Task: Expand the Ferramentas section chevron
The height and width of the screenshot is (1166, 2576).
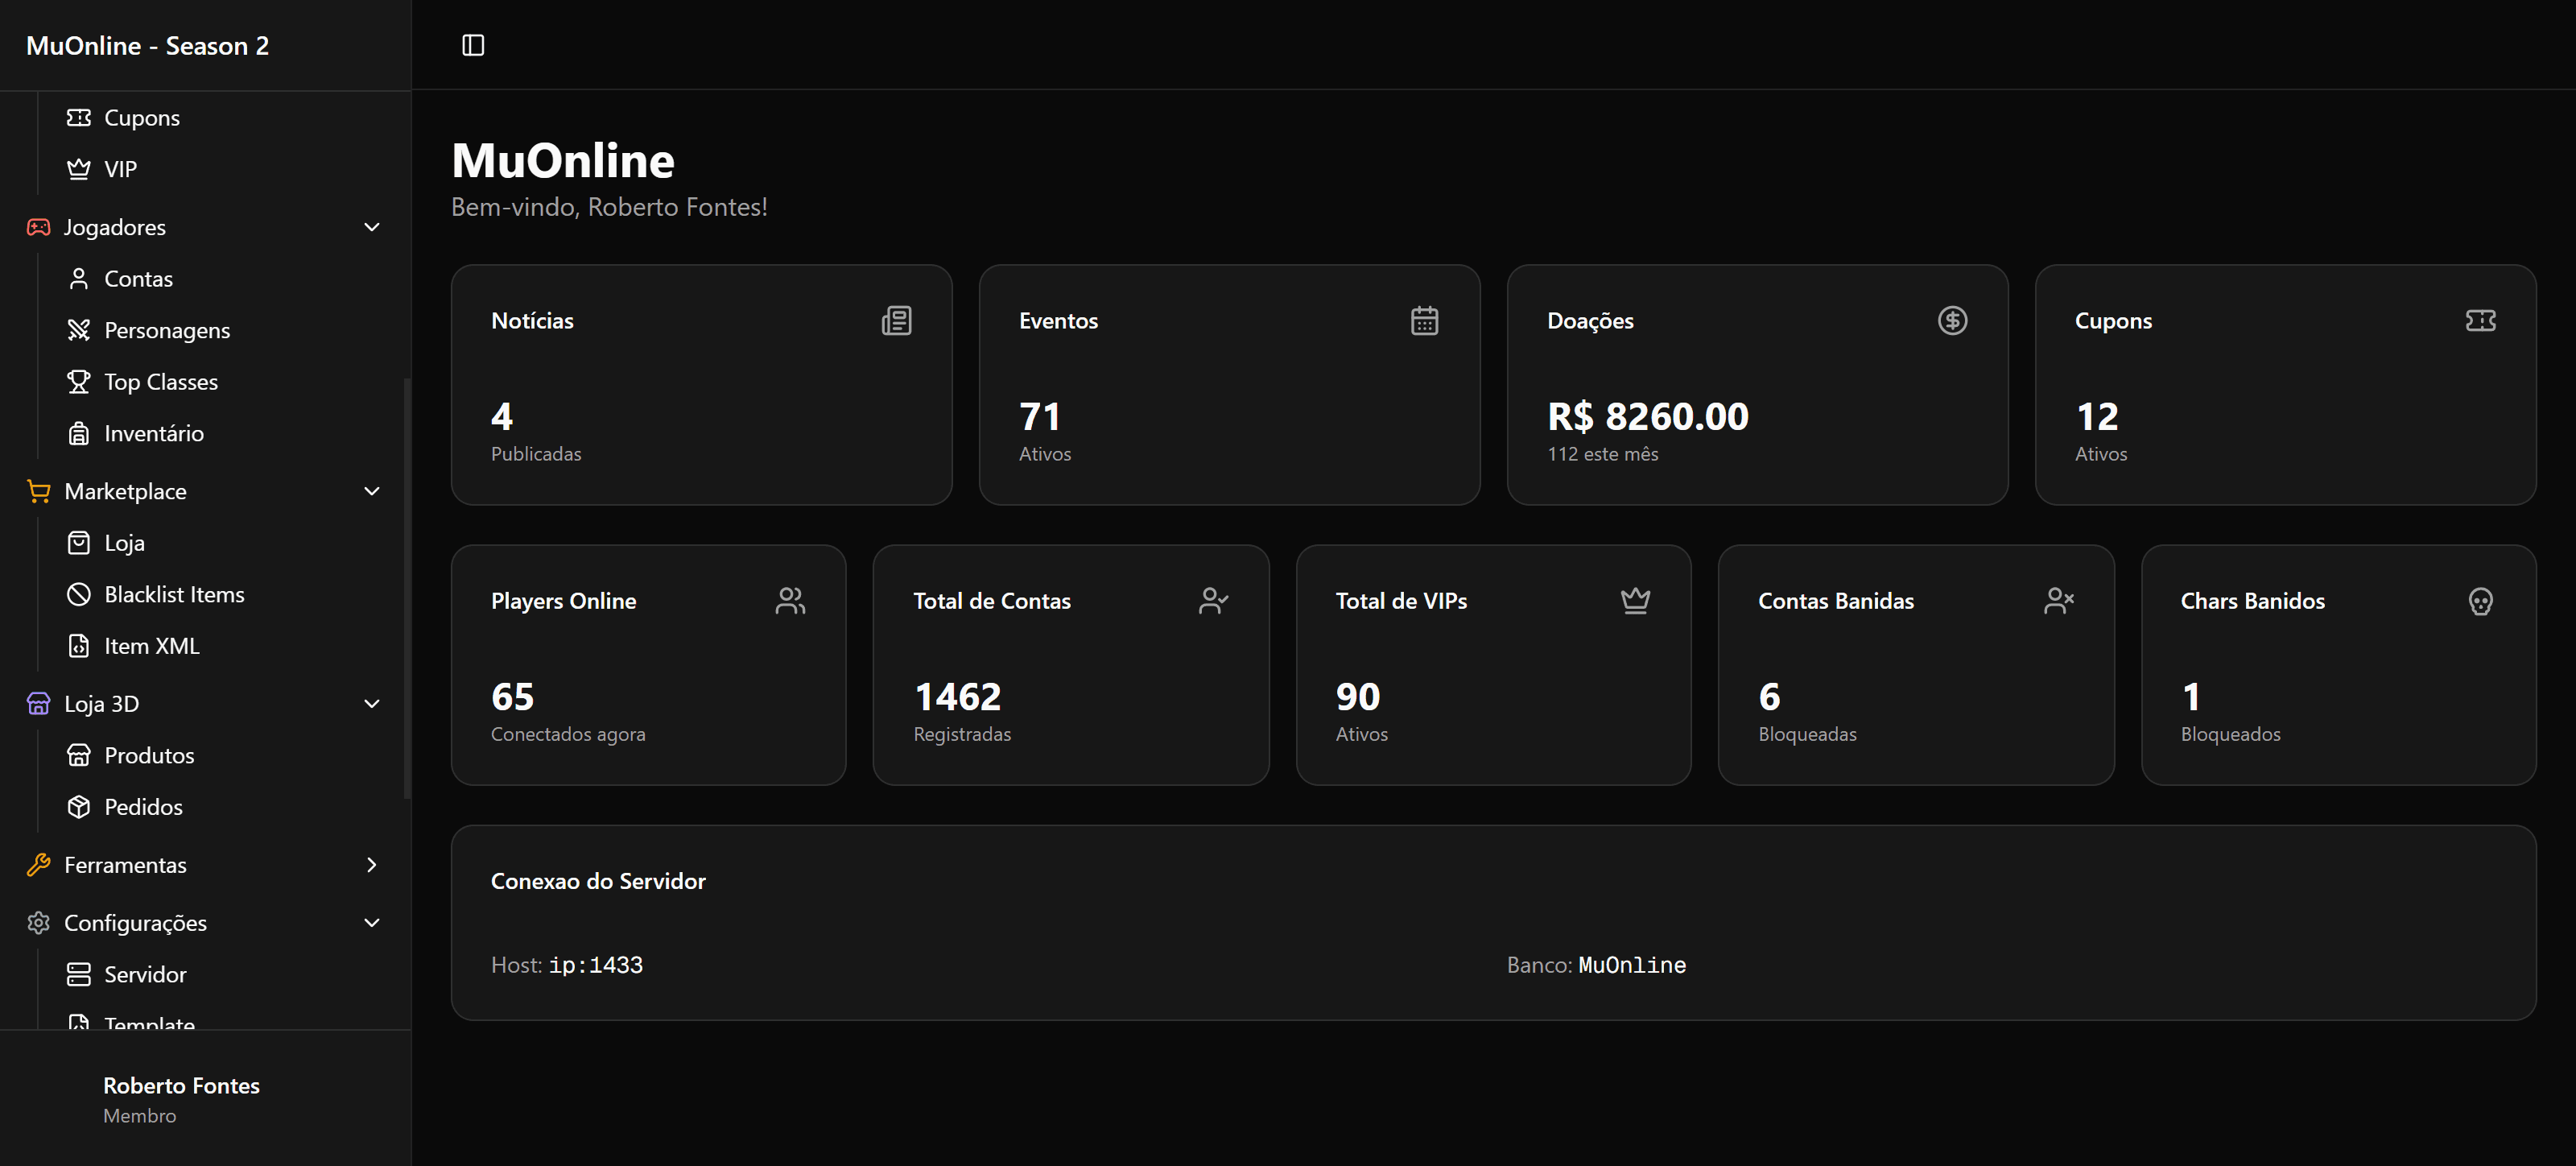Action: 372,865
